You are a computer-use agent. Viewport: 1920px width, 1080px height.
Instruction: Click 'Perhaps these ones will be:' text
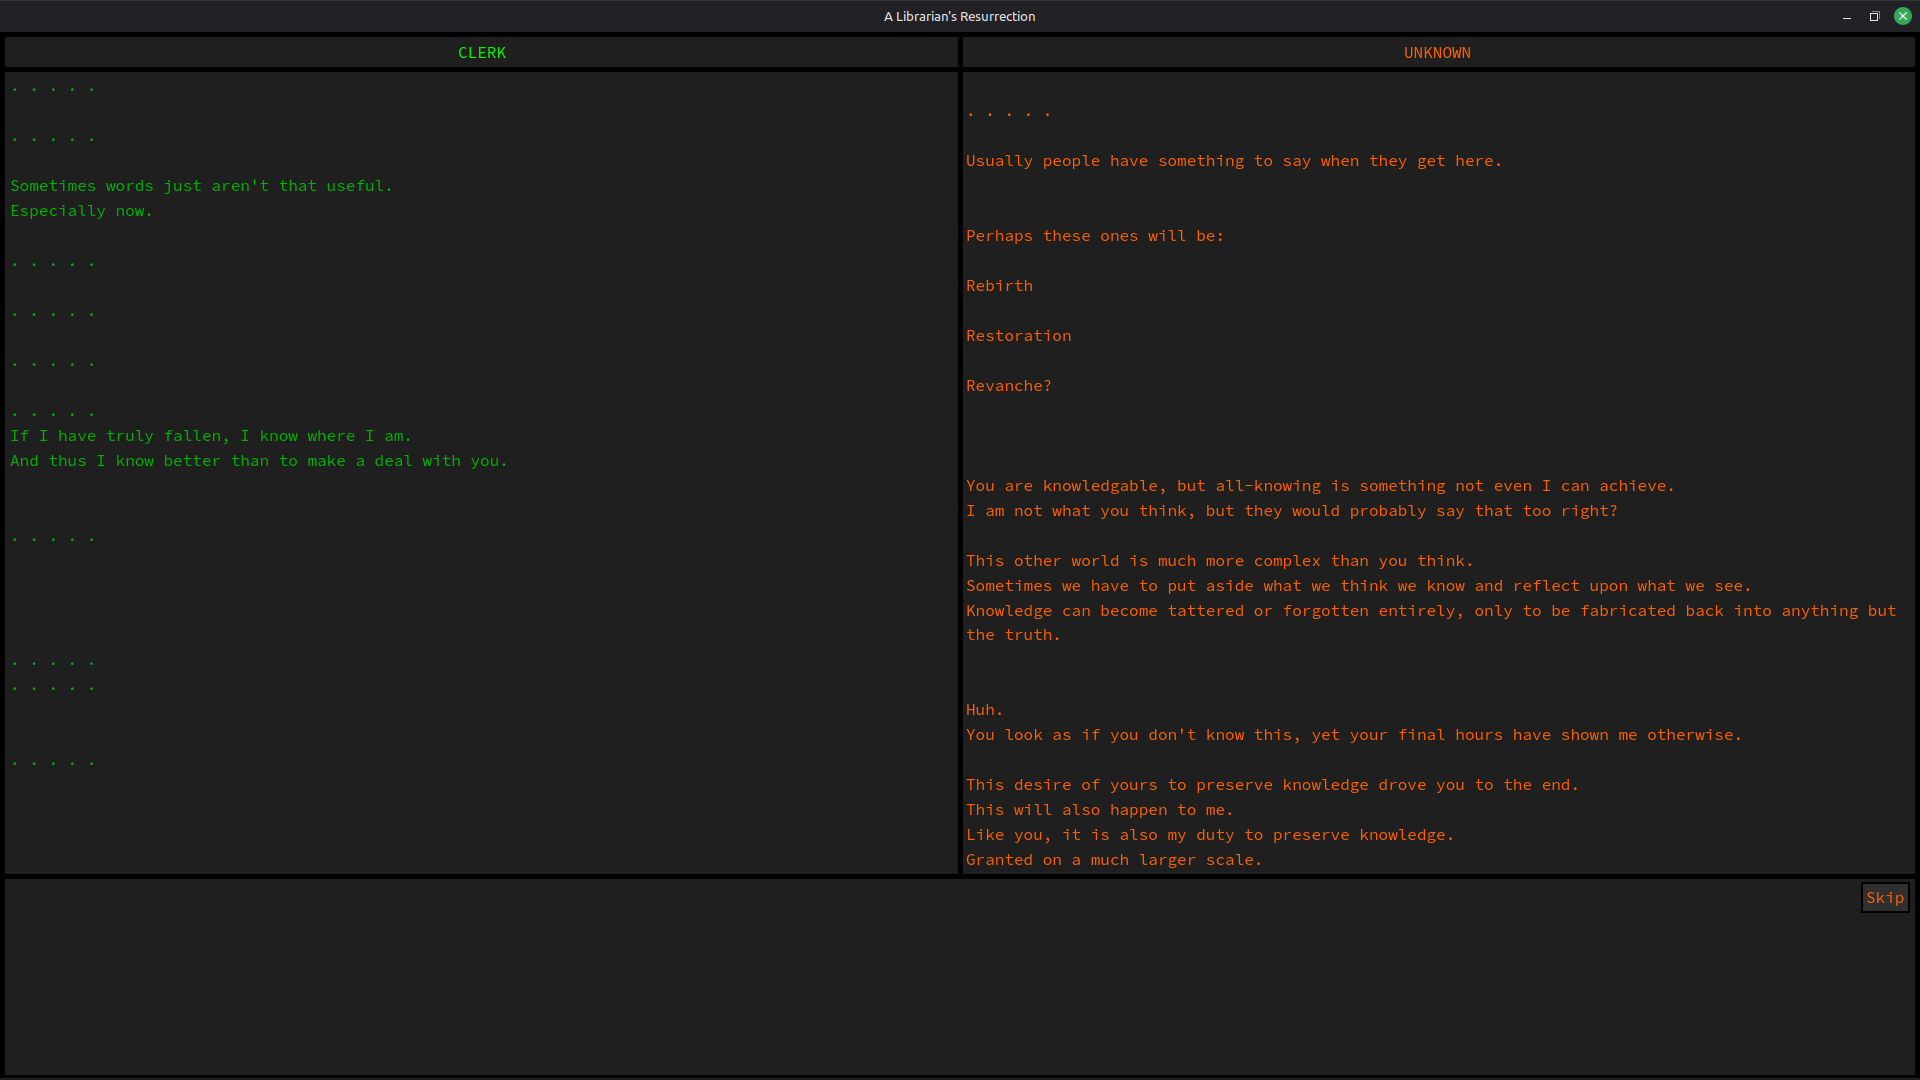pyautogui.click(x=1094, y=236)
